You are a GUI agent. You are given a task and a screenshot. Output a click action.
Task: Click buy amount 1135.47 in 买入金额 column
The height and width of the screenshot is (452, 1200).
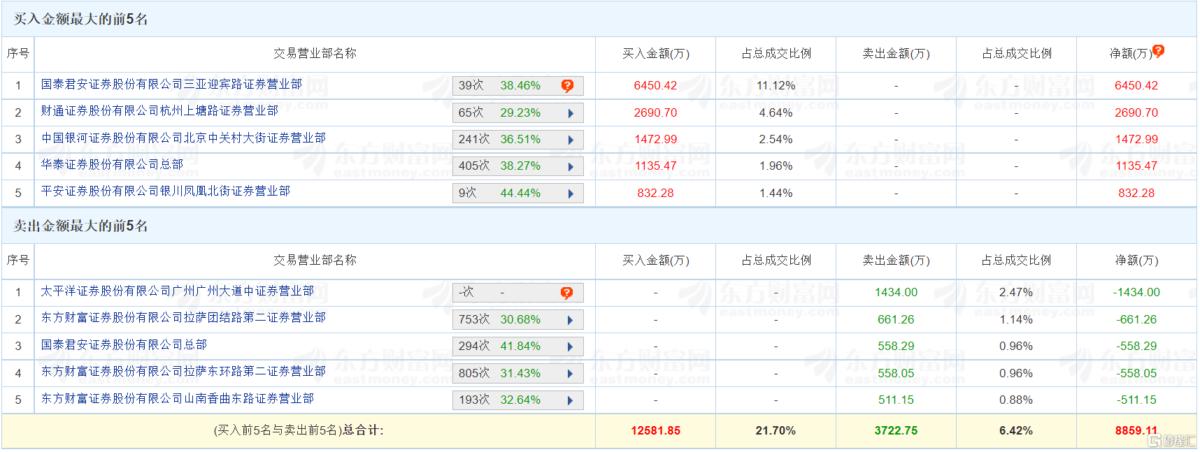tap(655, 166)
